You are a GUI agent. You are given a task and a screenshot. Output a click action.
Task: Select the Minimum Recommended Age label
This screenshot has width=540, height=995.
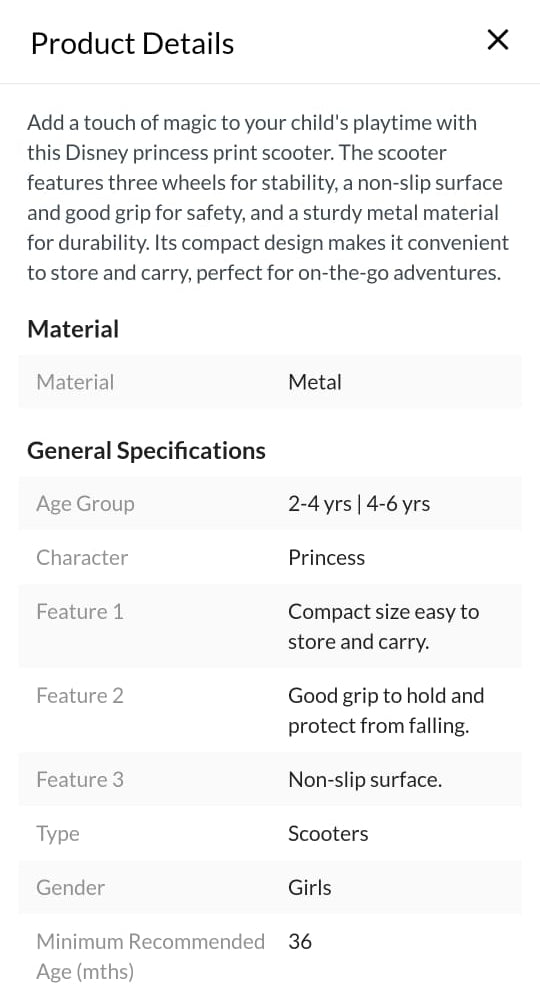pyautogui.click(x=150, y=956)
